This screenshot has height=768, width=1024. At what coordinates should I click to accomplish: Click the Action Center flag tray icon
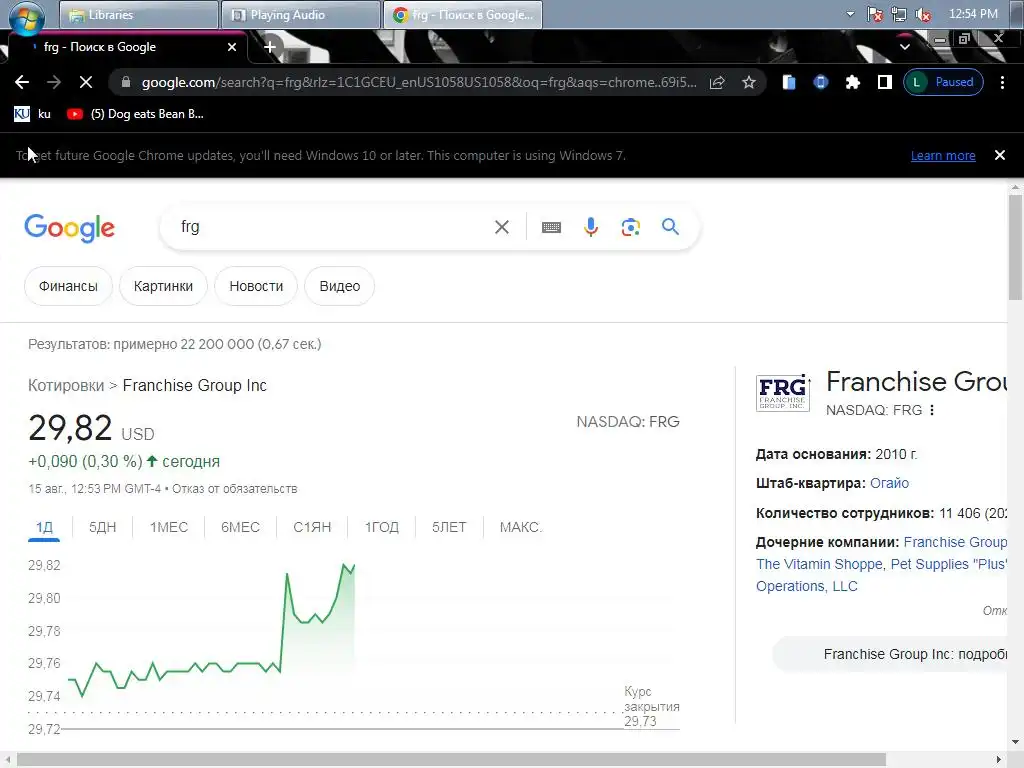[x=875, y=14]
